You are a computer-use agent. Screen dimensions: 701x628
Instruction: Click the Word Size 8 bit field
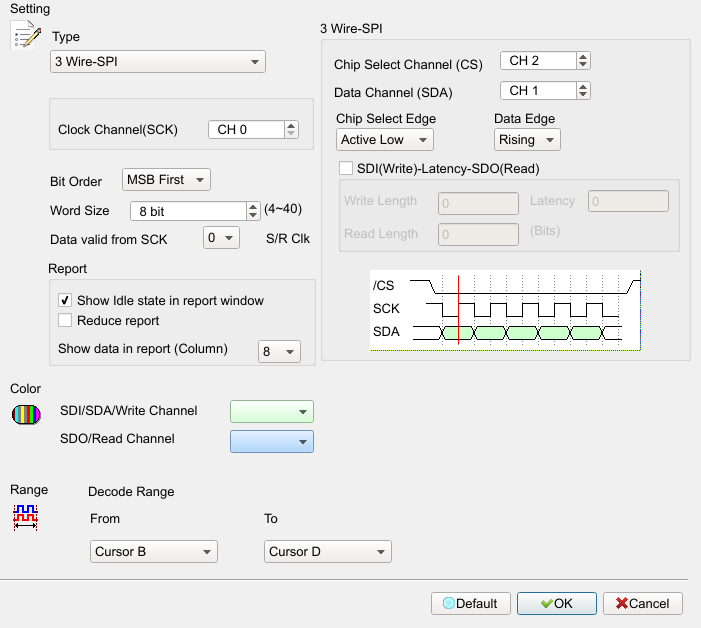[x=188, y=211]
